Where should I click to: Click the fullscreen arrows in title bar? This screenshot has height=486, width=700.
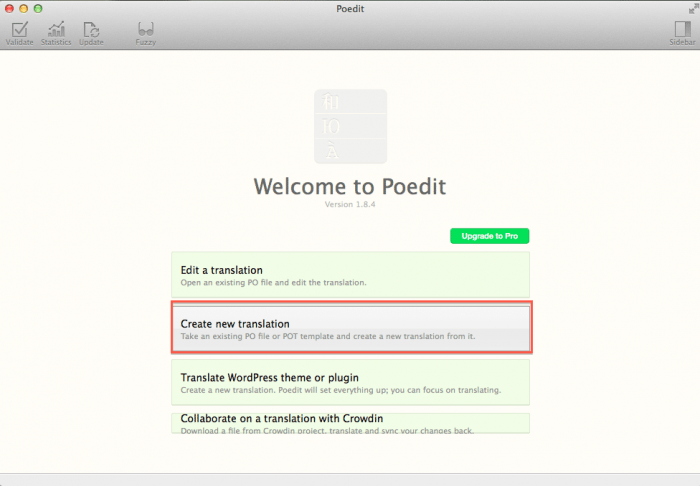point(693,8)
